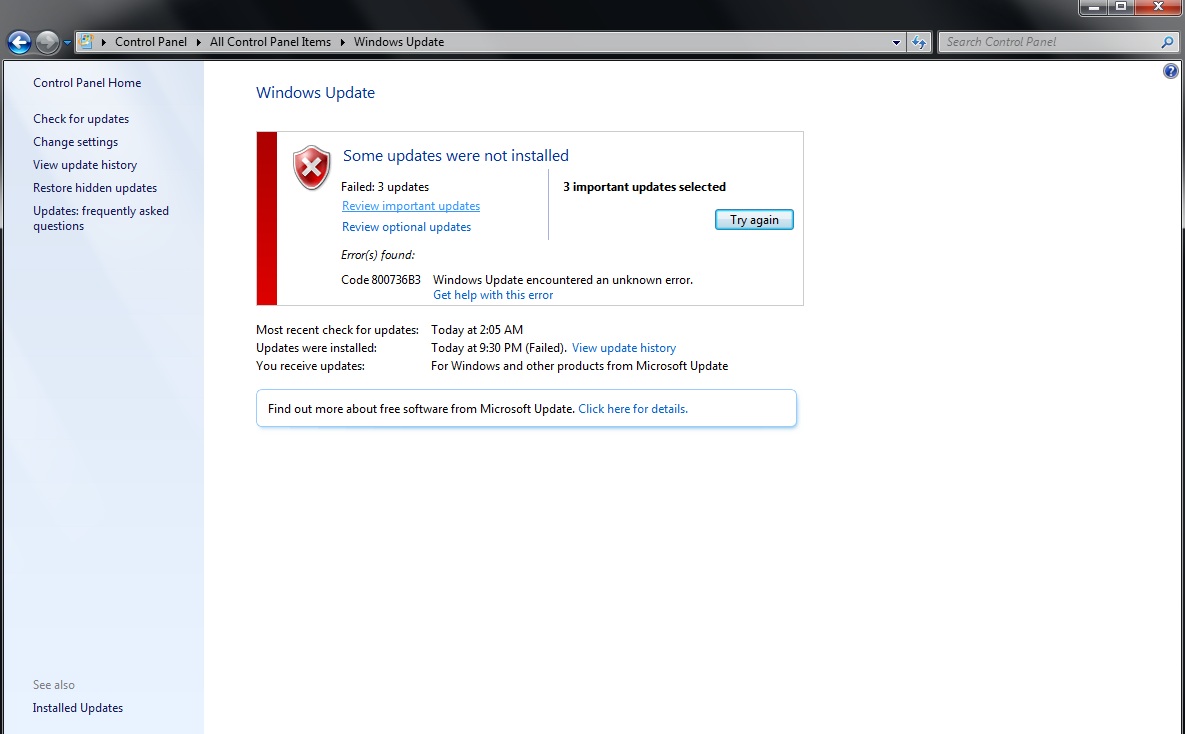
Task: Open View update history next to Failed
Action: tap(623, 348)
